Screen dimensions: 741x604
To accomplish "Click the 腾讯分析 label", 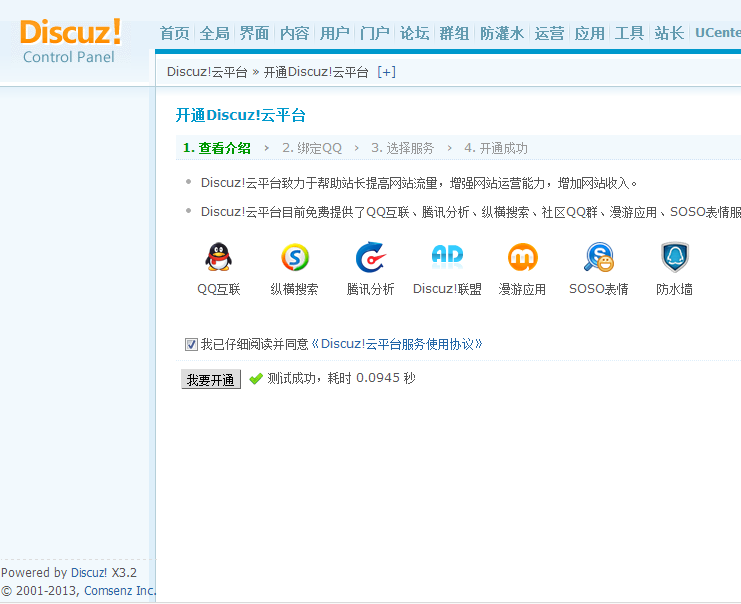I will 370,289.
